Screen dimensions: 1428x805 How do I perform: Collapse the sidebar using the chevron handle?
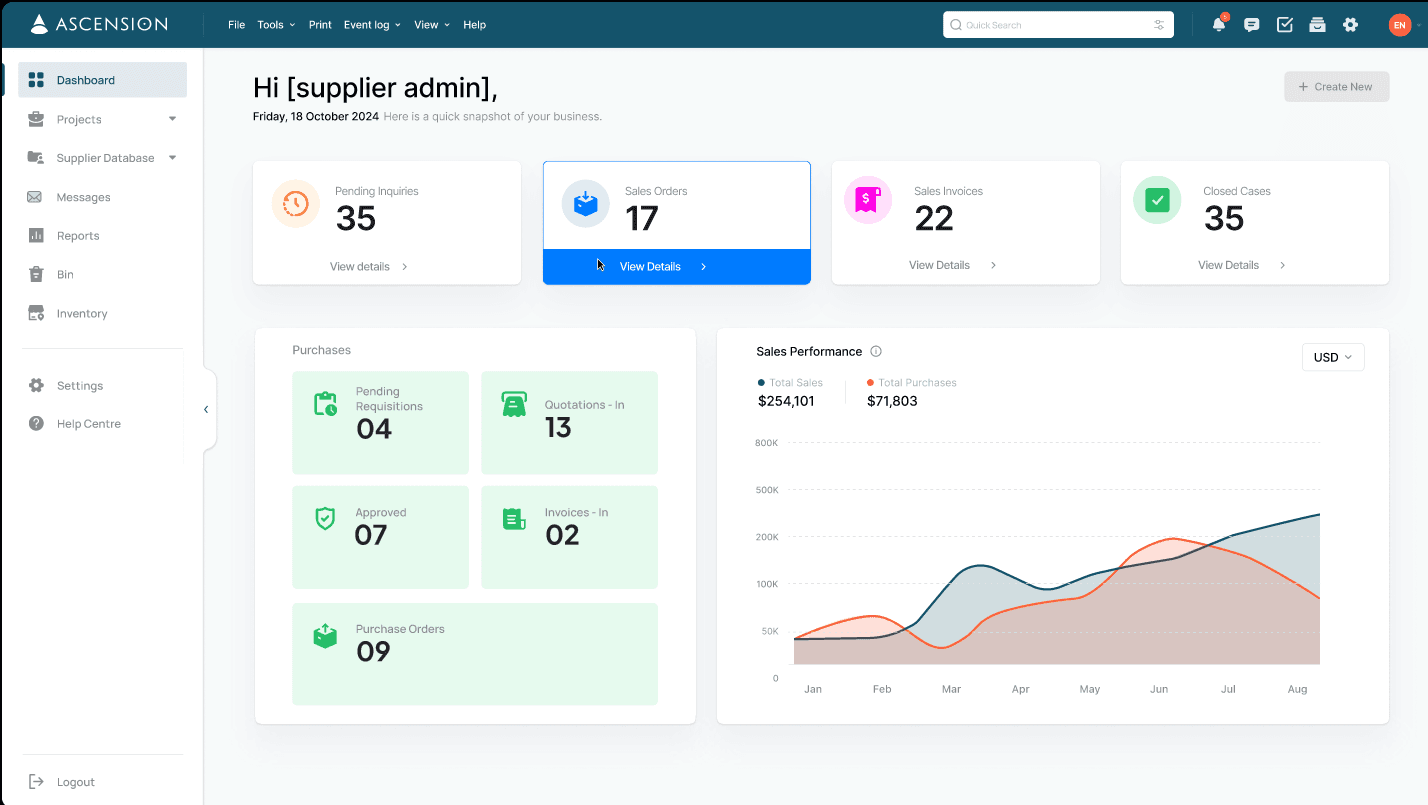[206, 408]
